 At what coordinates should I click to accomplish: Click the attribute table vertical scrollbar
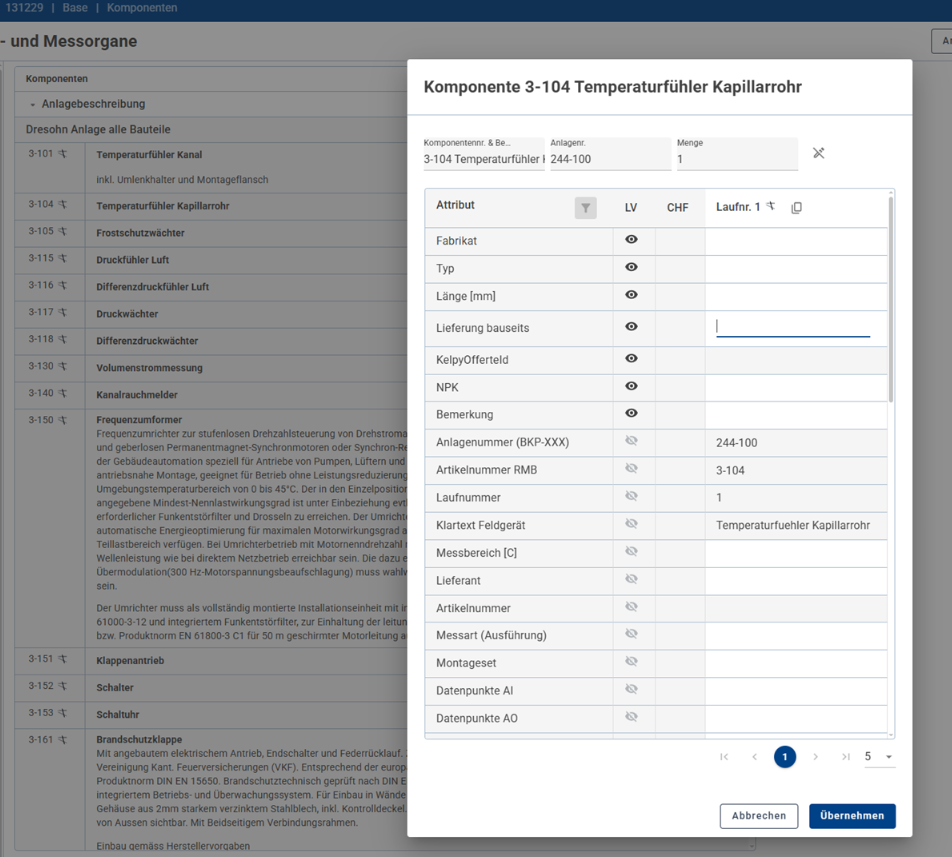point(890,300)
